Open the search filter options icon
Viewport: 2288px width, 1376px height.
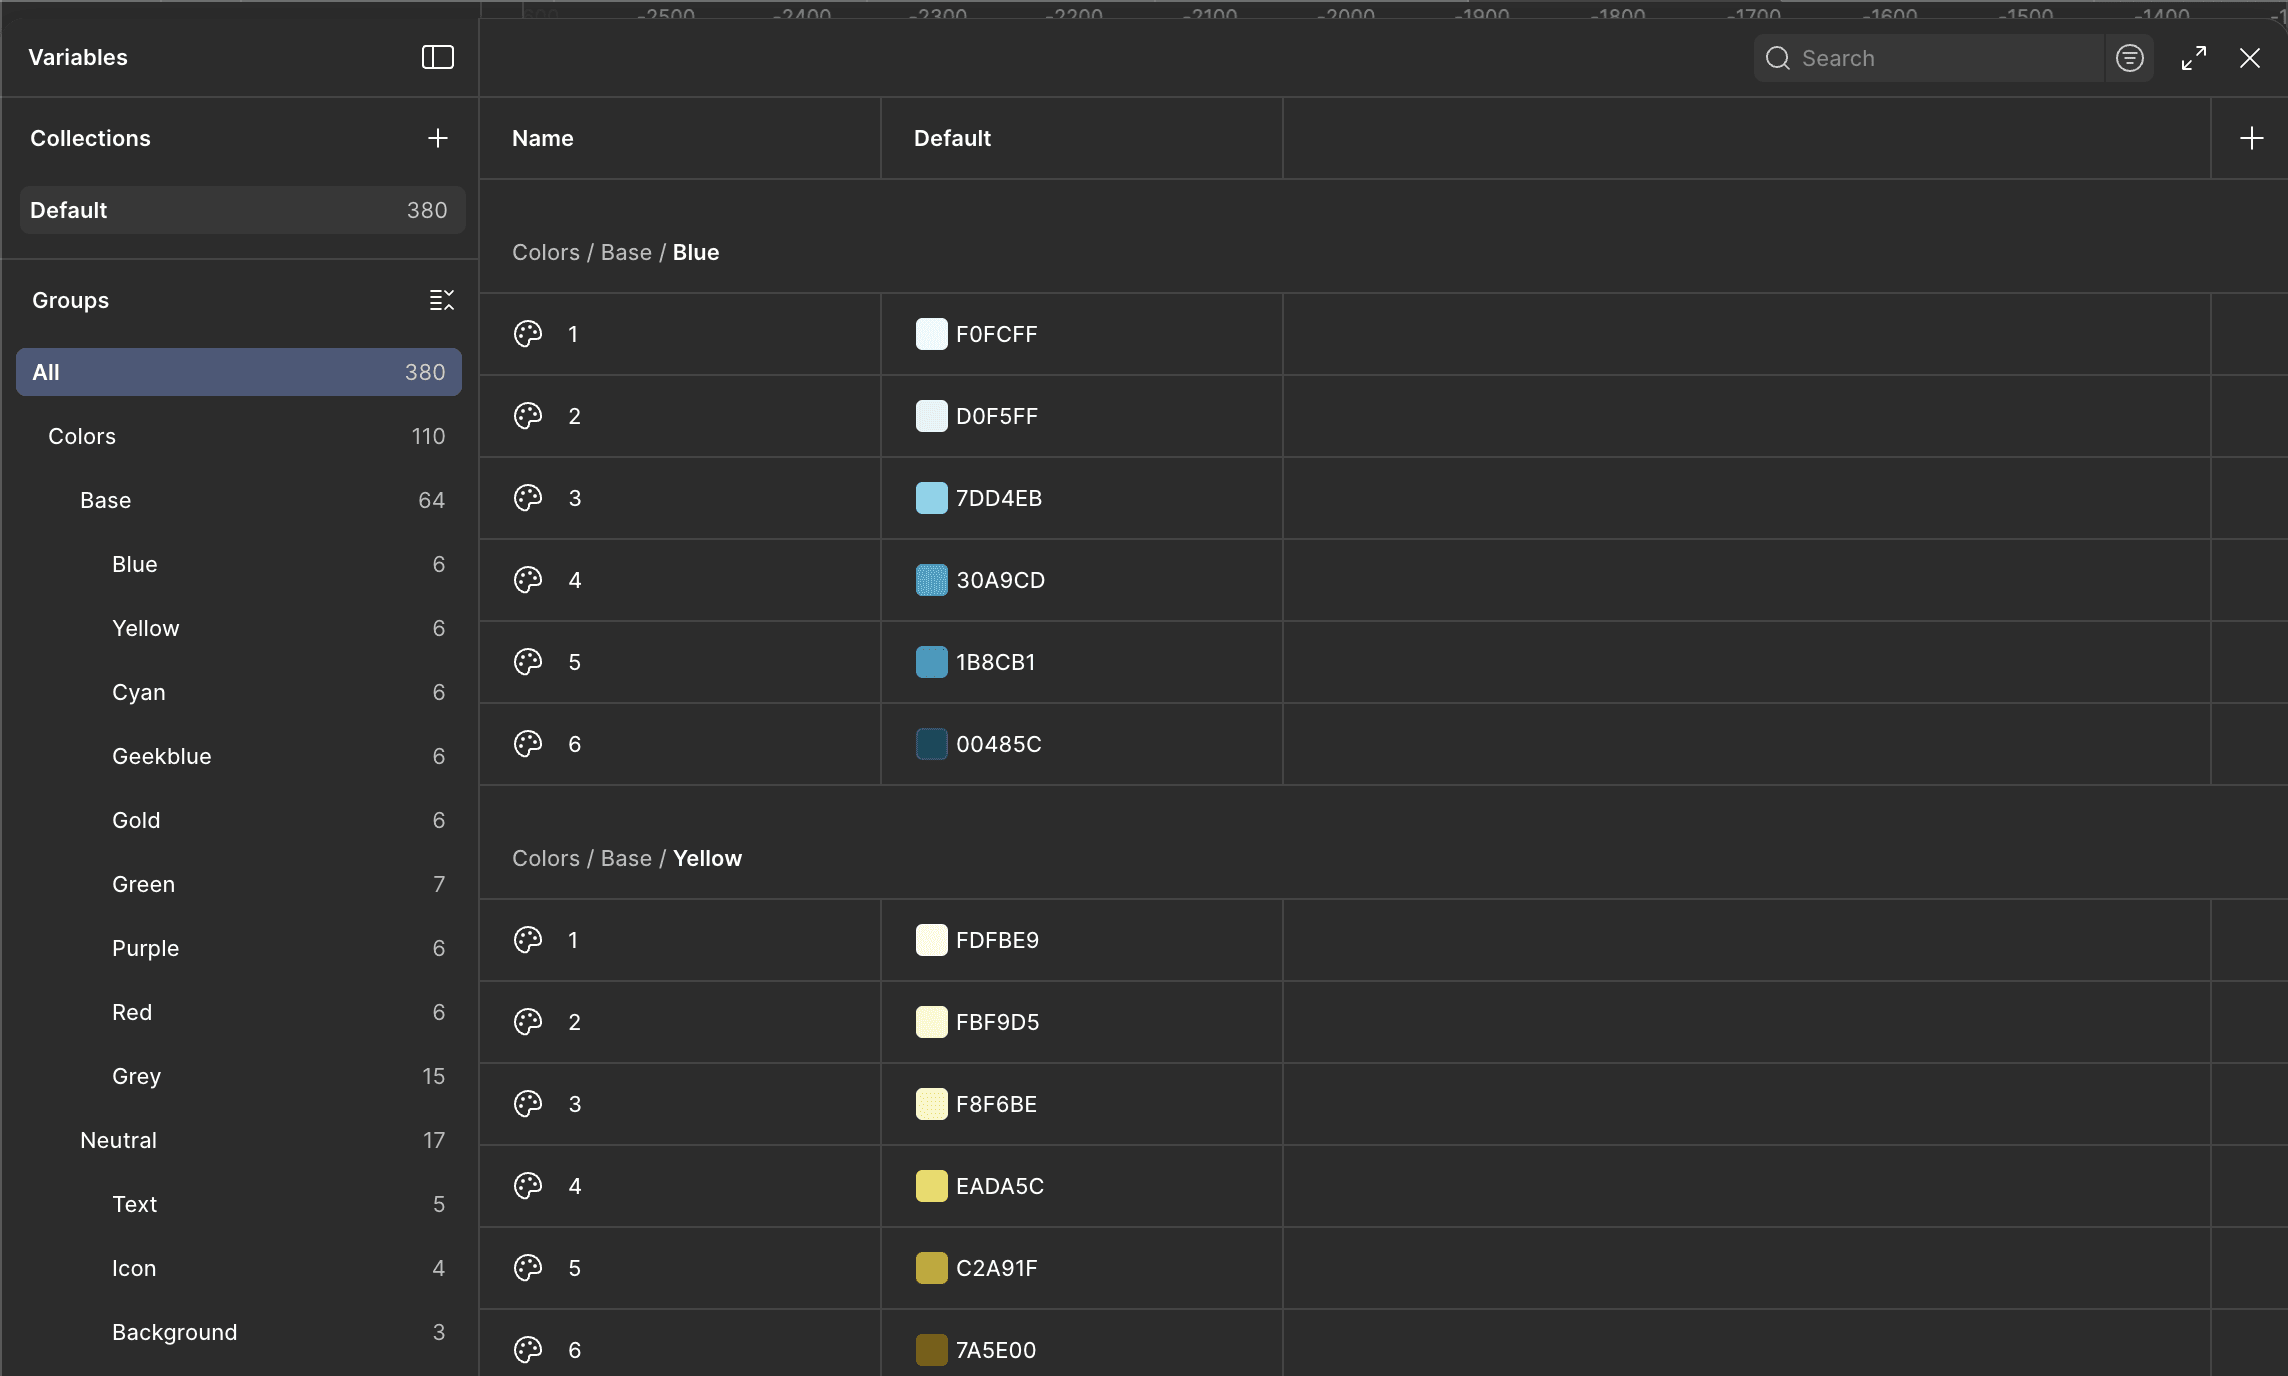pyautogui.click(x=2129, y=58)
